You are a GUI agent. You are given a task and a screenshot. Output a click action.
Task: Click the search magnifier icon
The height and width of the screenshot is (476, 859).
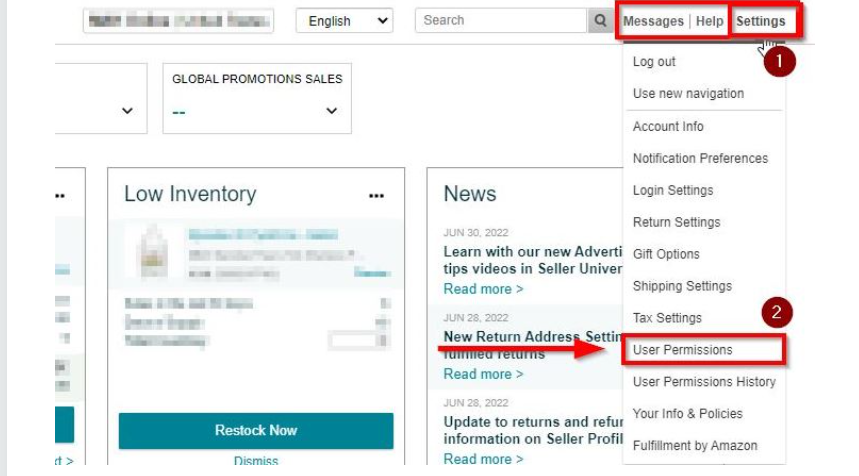tap(600, 21)
